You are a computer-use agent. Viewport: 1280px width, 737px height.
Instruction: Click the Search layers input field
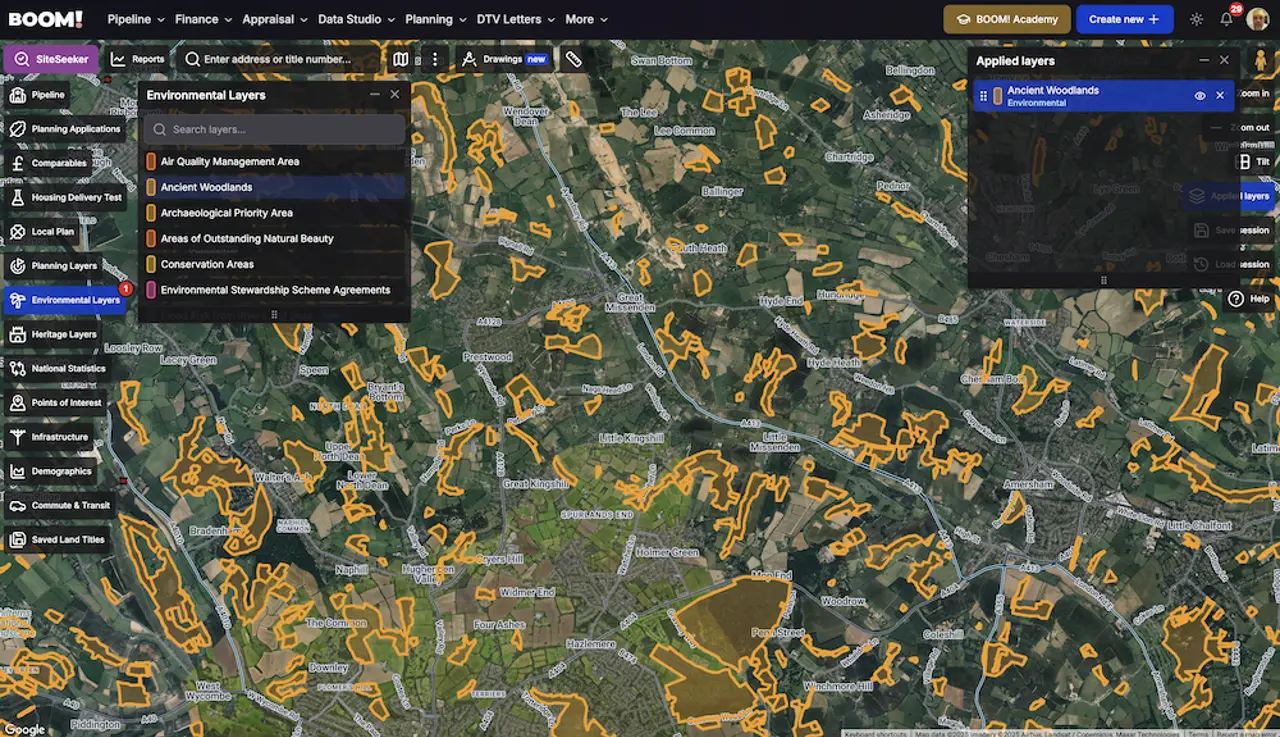[274, 129]
